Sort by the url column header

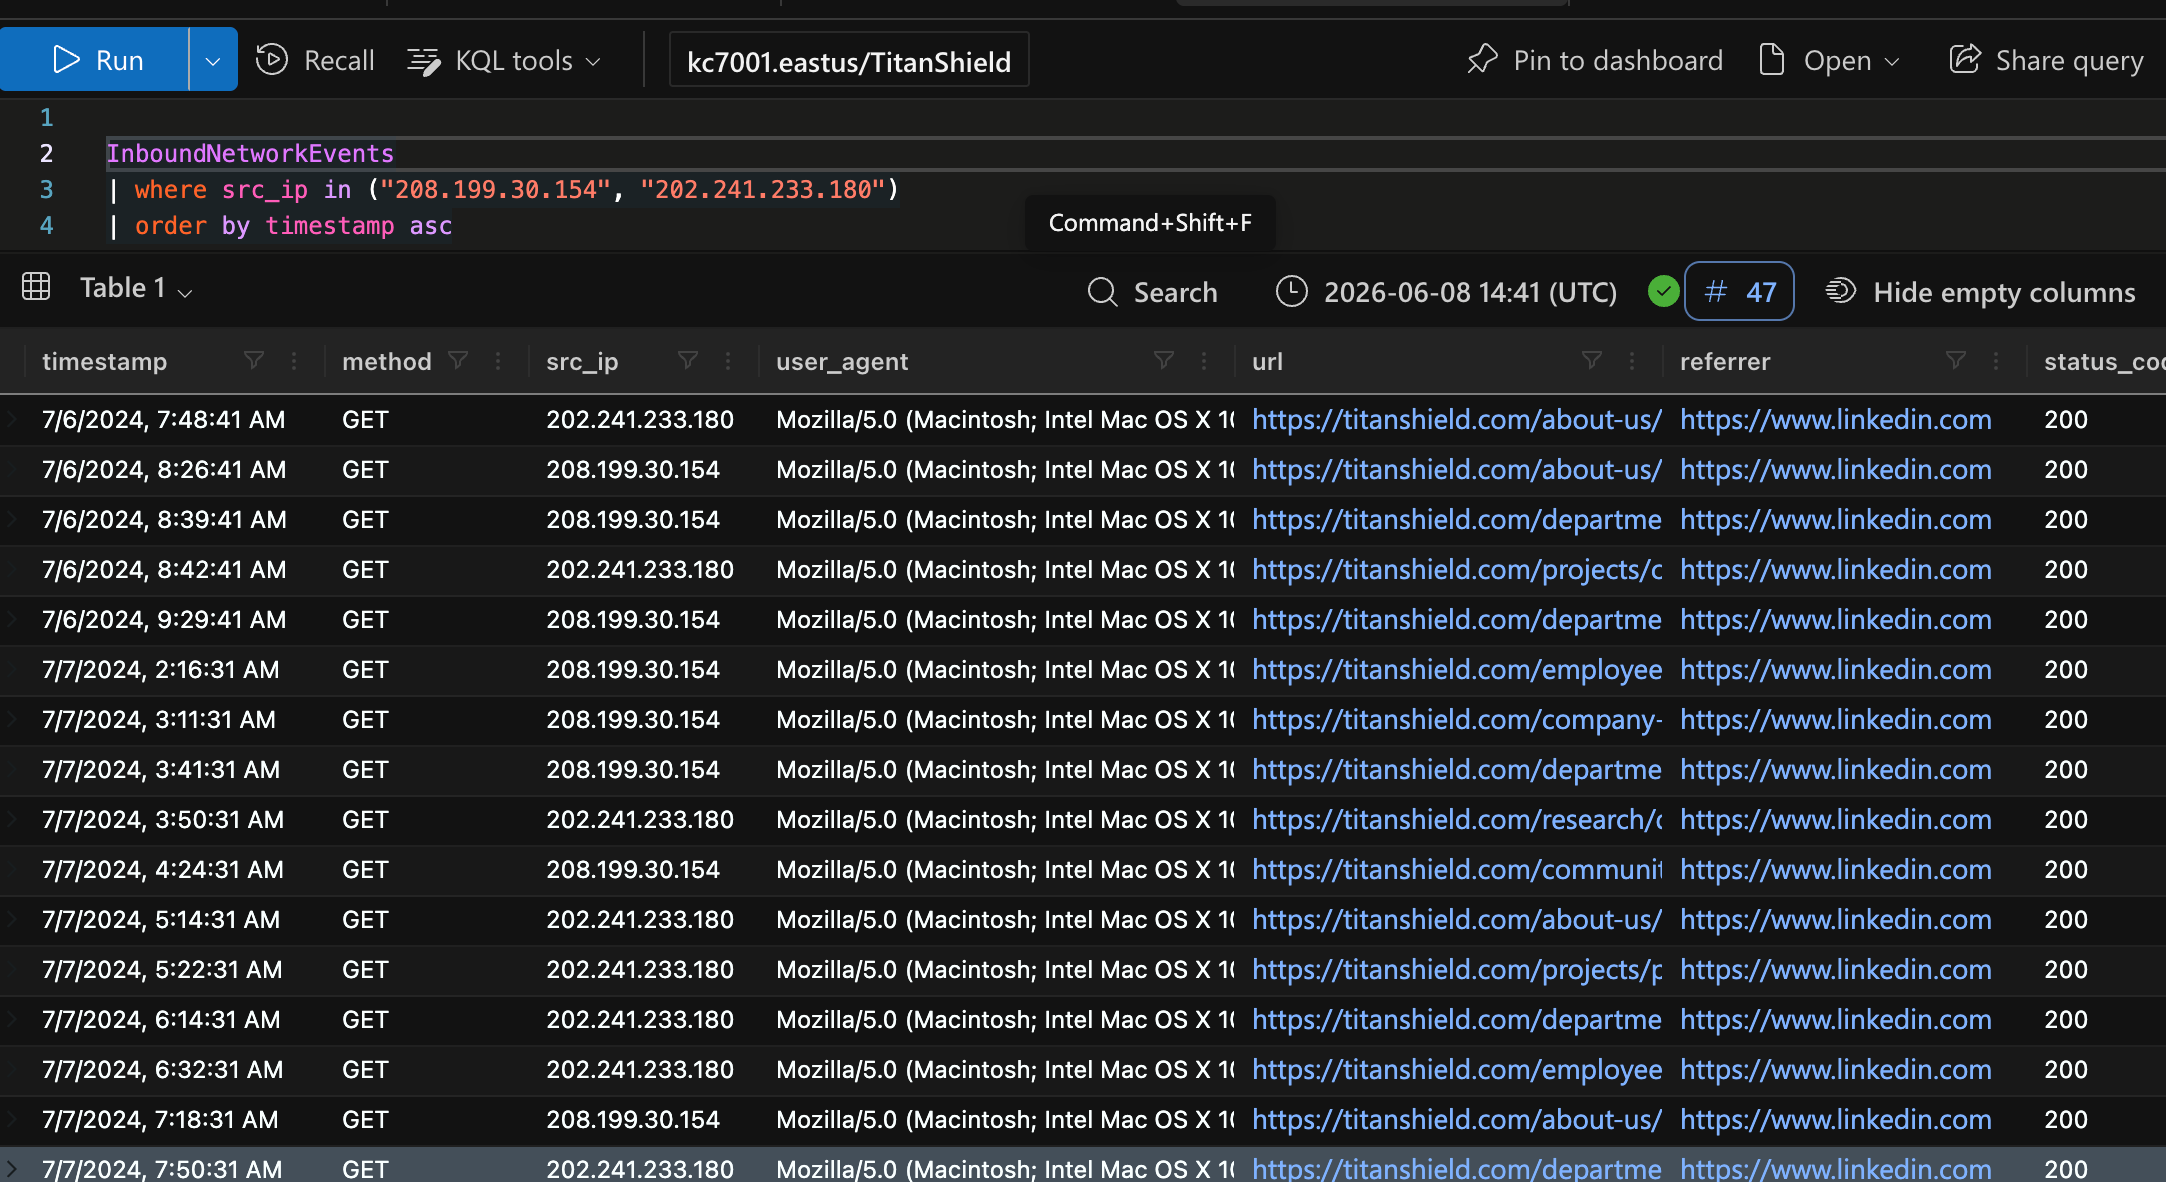click(1267, 361)
